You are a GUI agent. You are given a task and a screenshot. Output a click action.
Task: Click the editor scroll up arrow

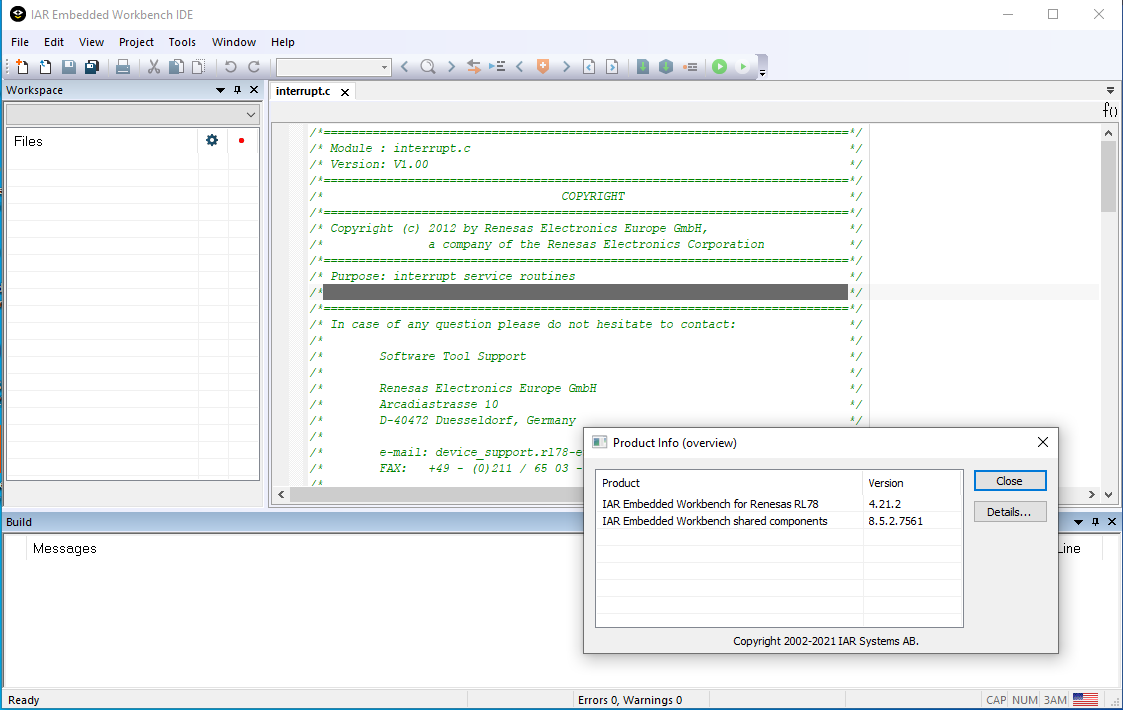(x=1108, y=133)
